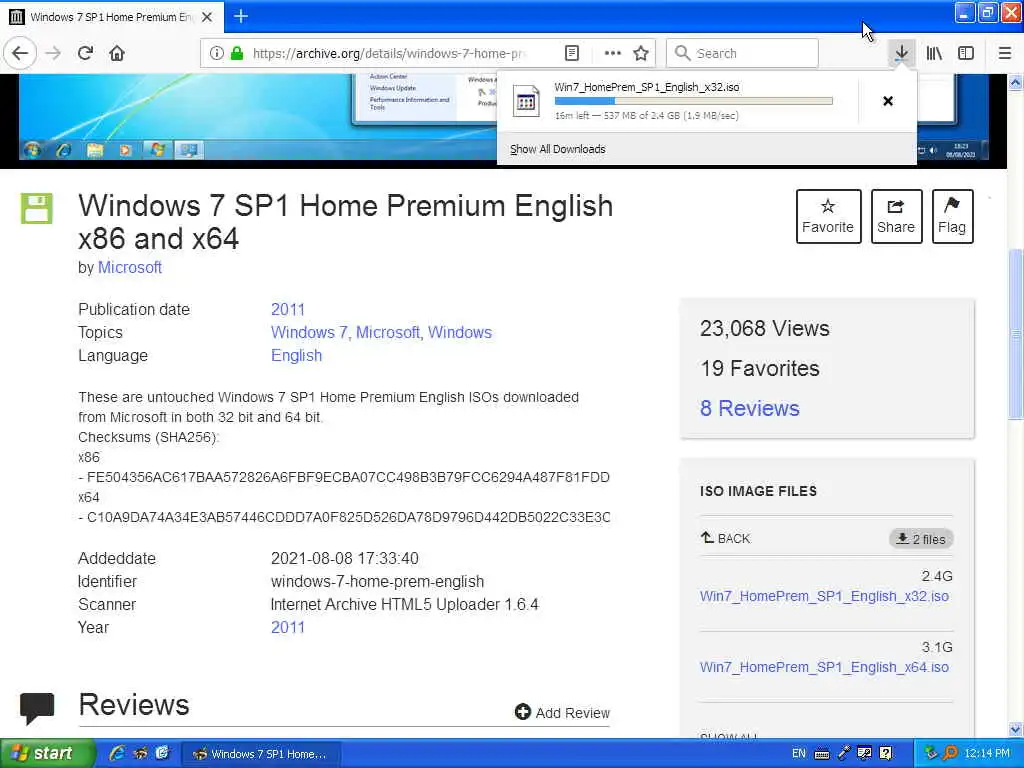Jump to 8 Reviews
Screen dimensions: 1024x768
pyautogui.click(x=750, y=408)
